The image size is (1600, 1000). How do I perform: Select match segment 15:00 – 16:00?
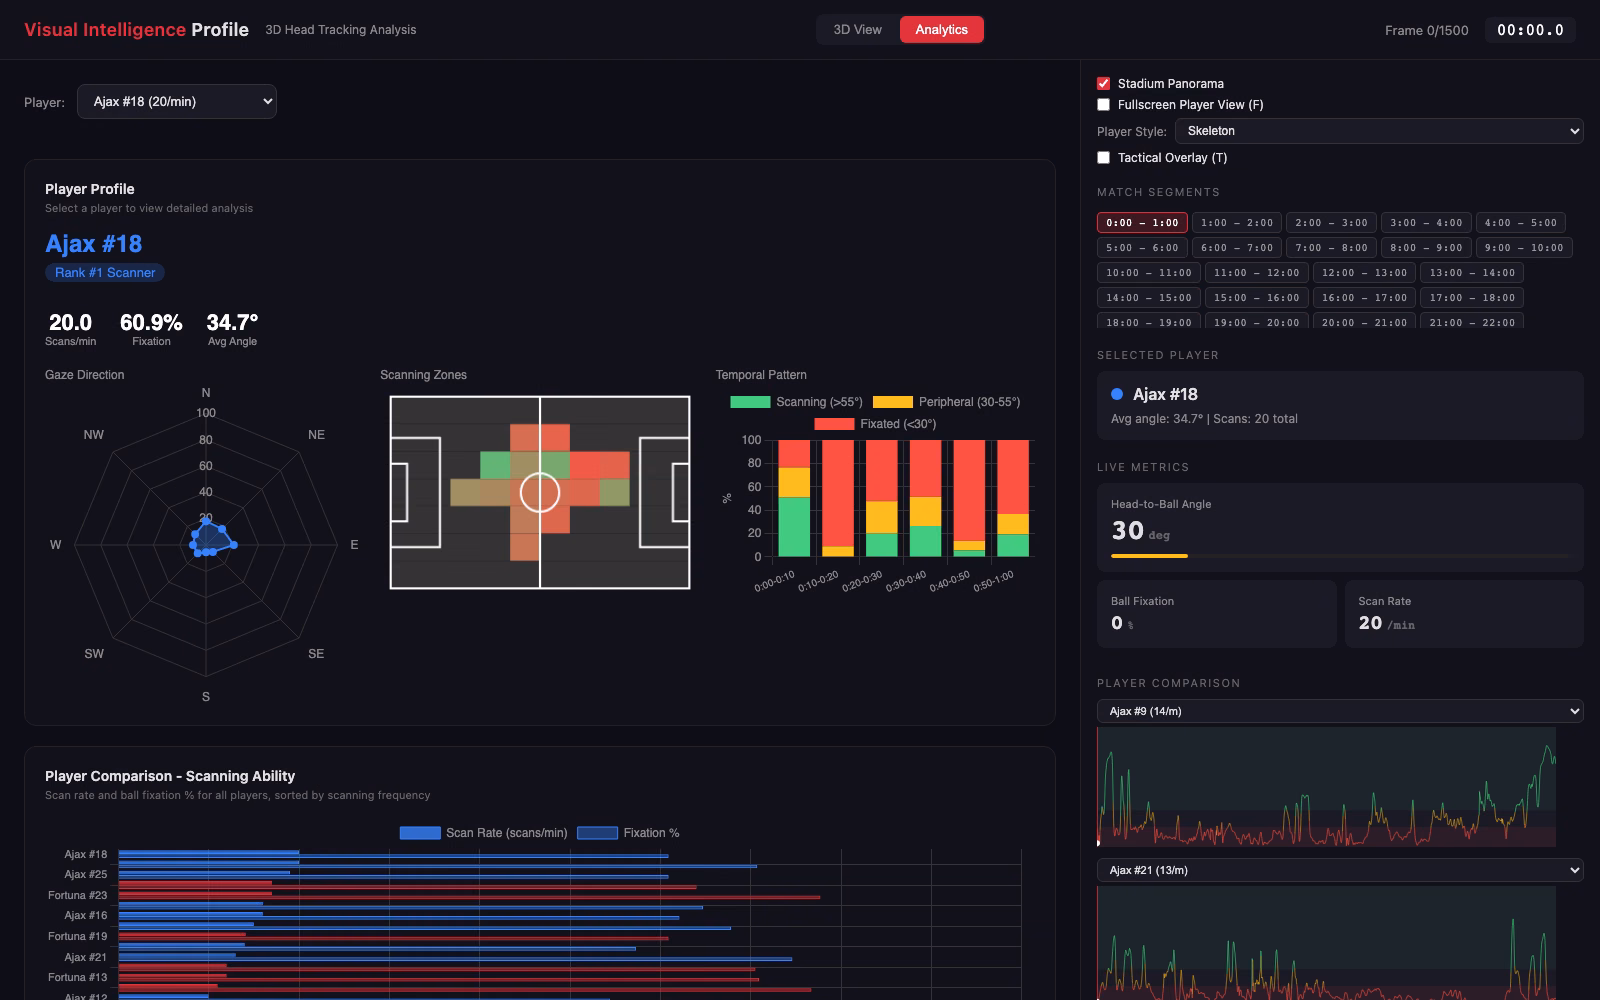(x=1256, y=298)
